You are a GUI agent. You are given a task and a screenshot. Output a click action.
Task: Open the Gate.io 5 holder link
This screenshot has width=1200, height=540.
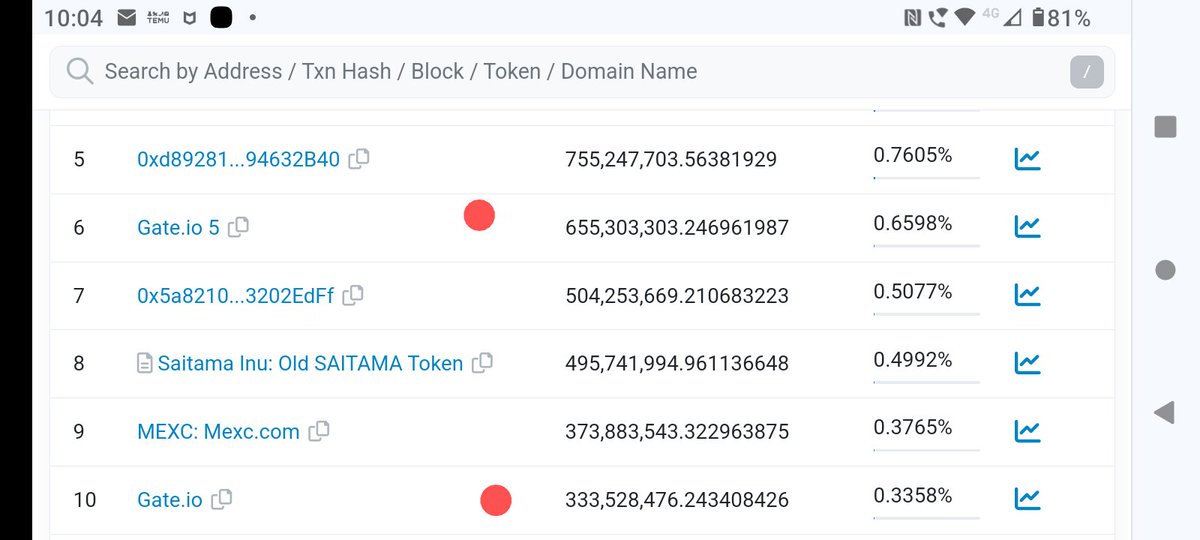[x=178, y=227]
